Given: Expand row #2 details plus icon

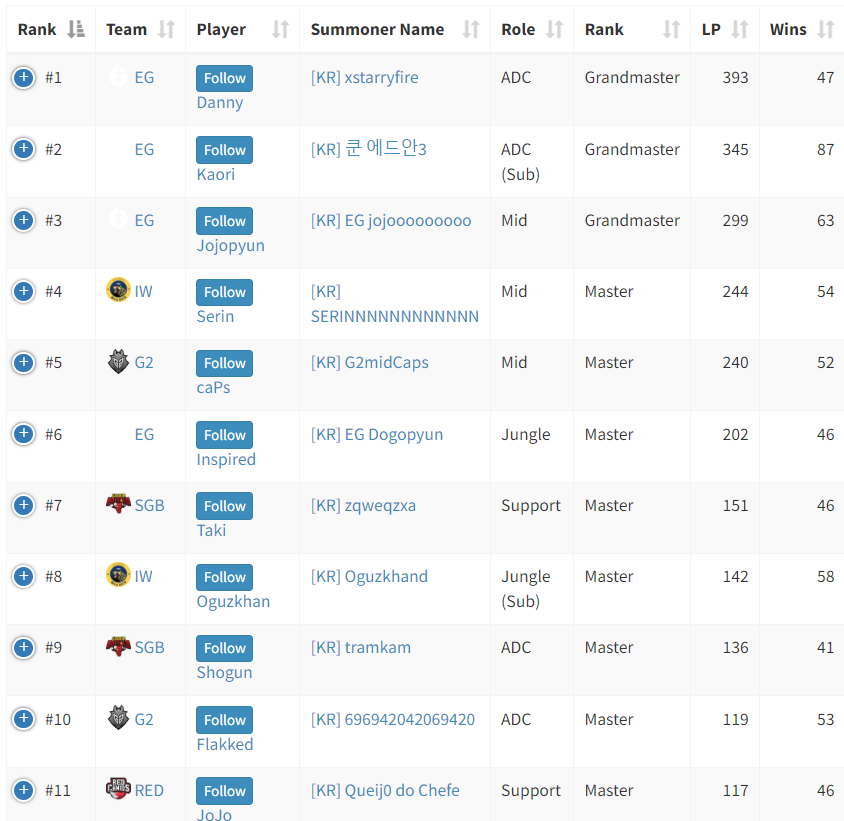Looking at the screenshot, I should click(x=24, y=149).
